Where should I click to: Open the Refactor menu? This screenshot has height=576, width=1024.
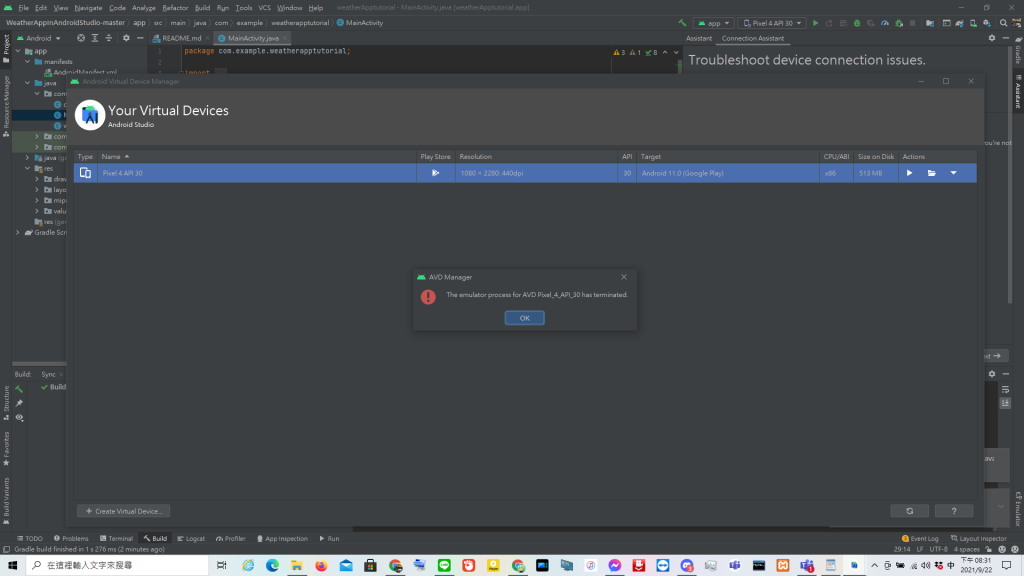coord(175,8)
